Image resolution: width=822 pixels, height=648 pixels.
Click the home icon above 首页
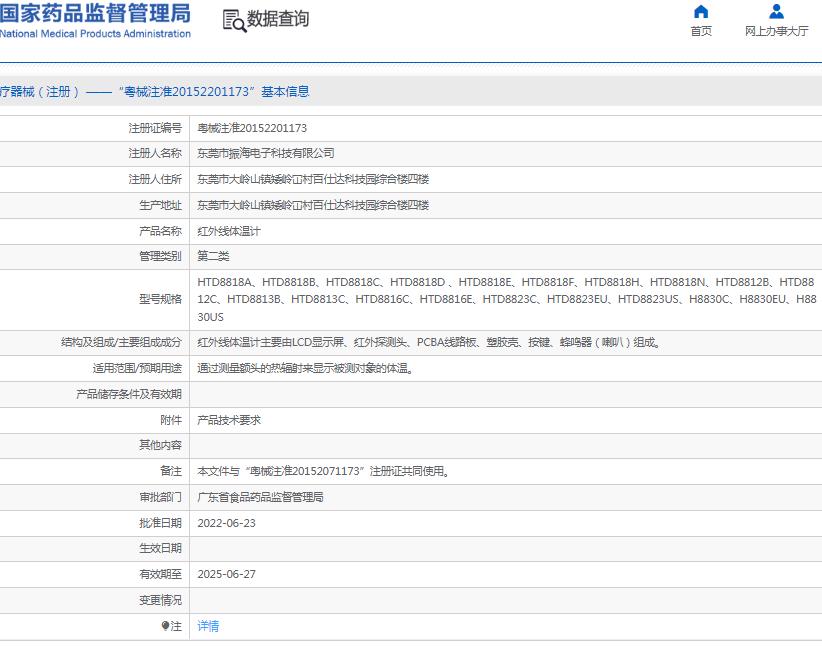pos(701,12)
